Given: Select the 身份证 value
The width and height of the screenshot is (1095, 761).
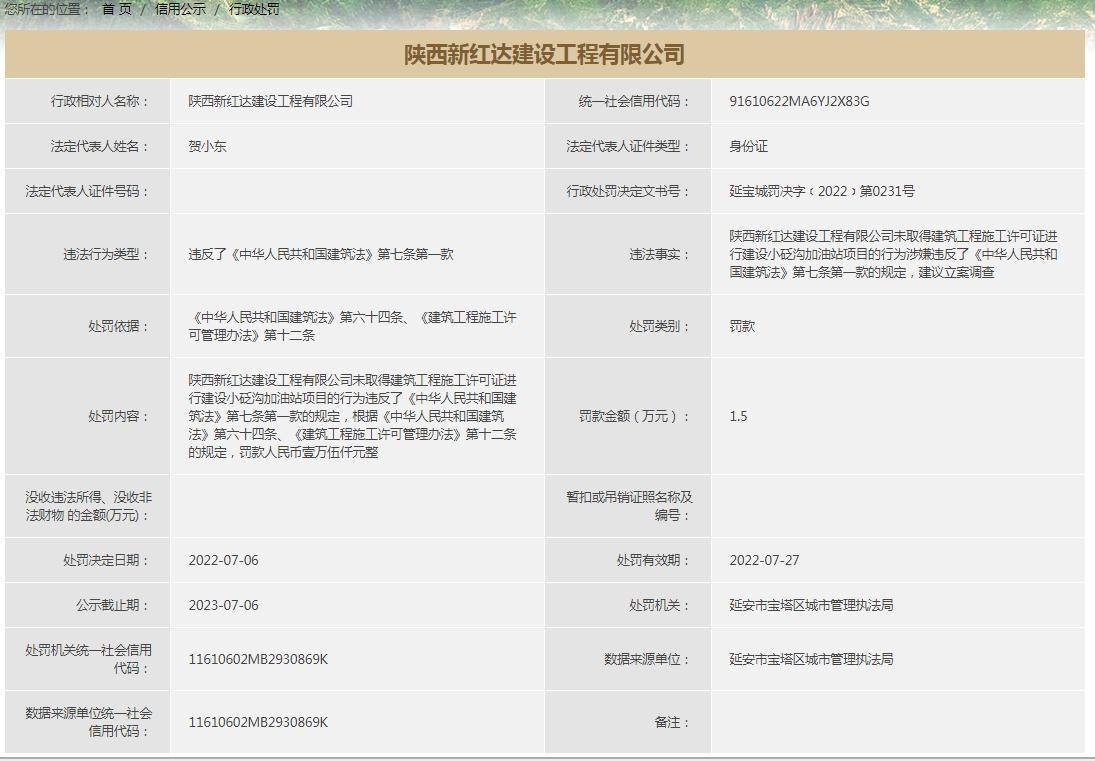Looking at the screenshot, I should (749, 147).
